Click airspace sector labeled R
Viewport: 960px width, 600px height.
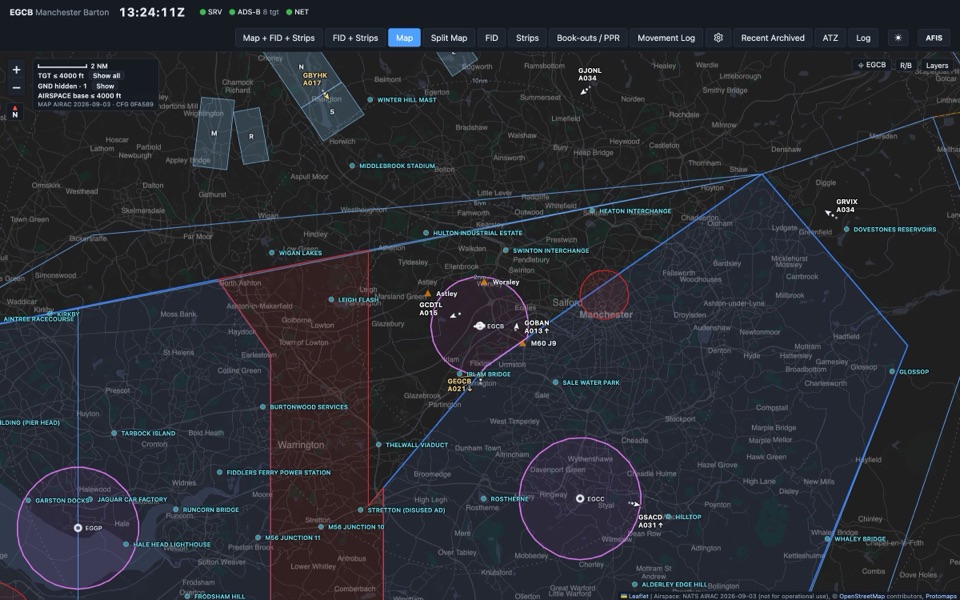[251, 136]
